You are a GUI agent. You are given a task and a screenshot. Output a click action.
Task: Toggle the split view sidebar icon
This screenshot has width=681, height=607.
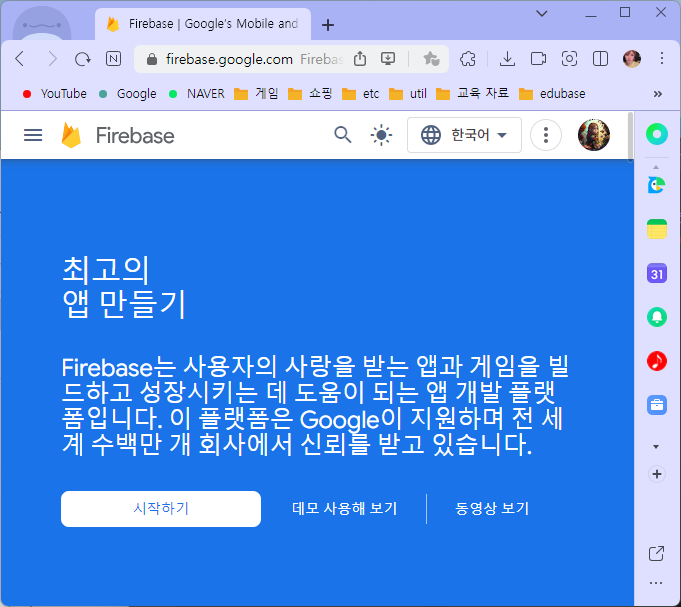point(600,59)
